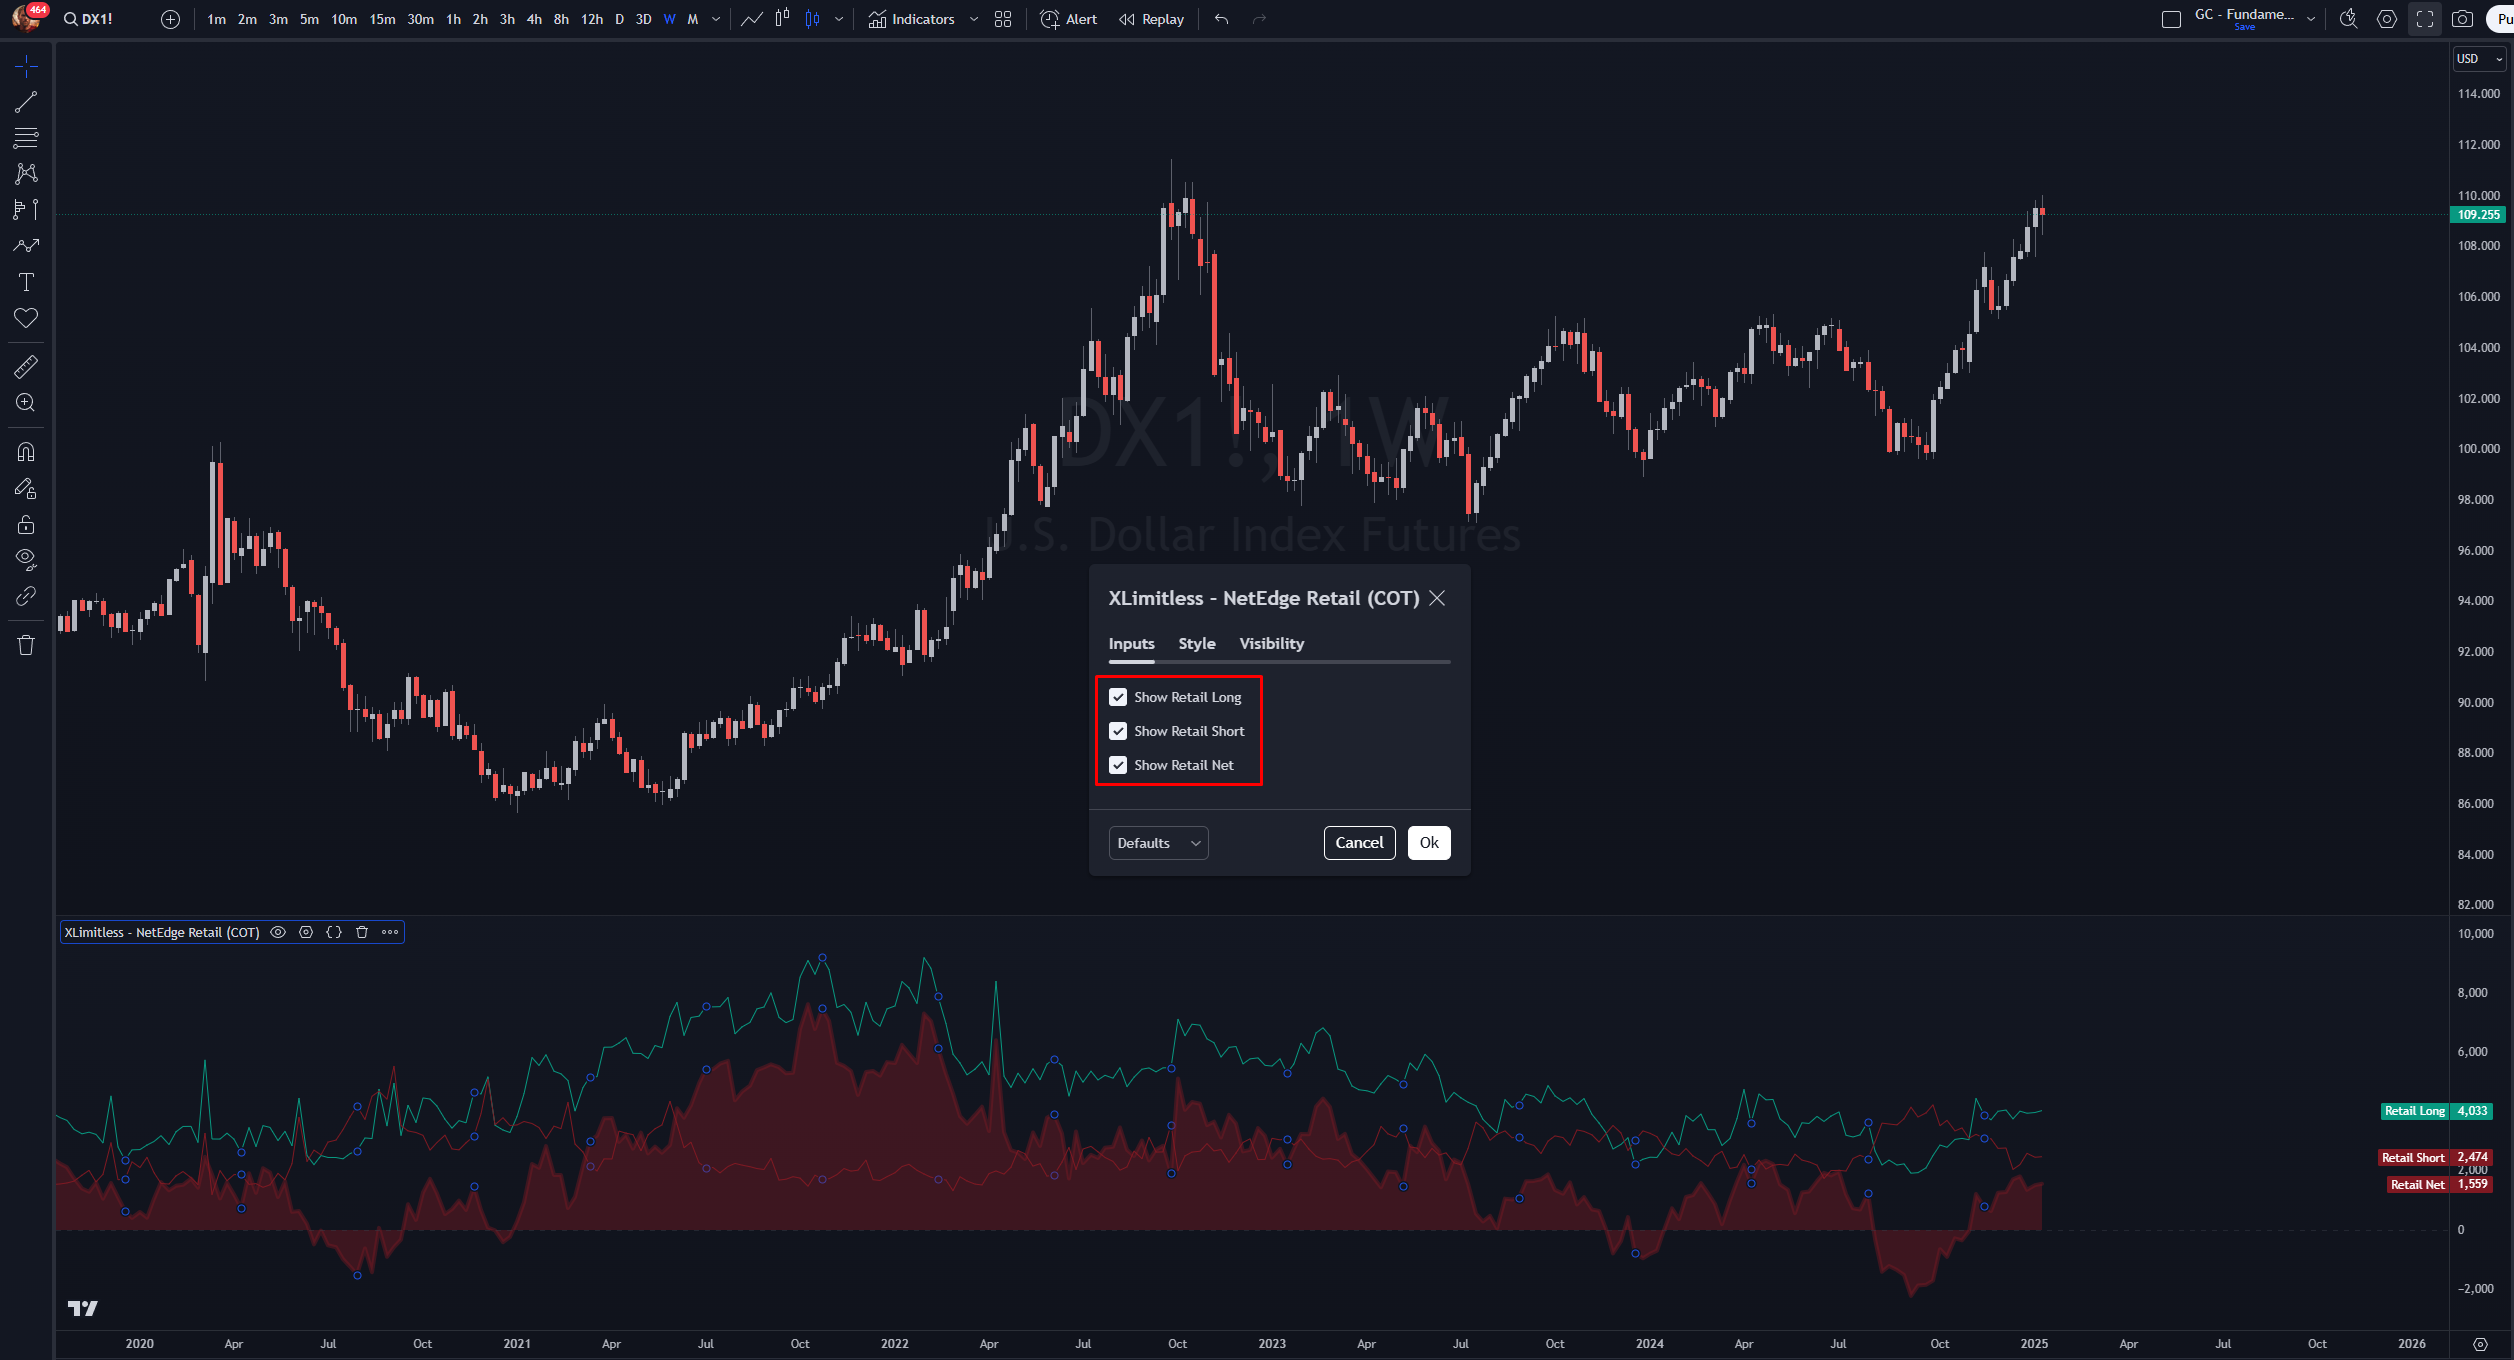Screen dimensions: 2514x1360
Task: Disable Show Retail Net checkbox
Action: click(x=1118, y=765)
